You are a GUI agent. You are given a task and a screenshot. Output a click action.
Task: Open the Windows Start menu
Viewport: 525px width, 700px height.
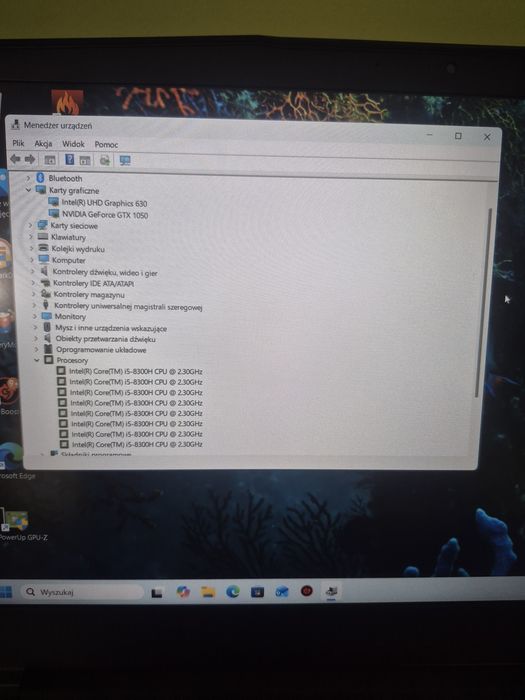click(x=6, y=592)
